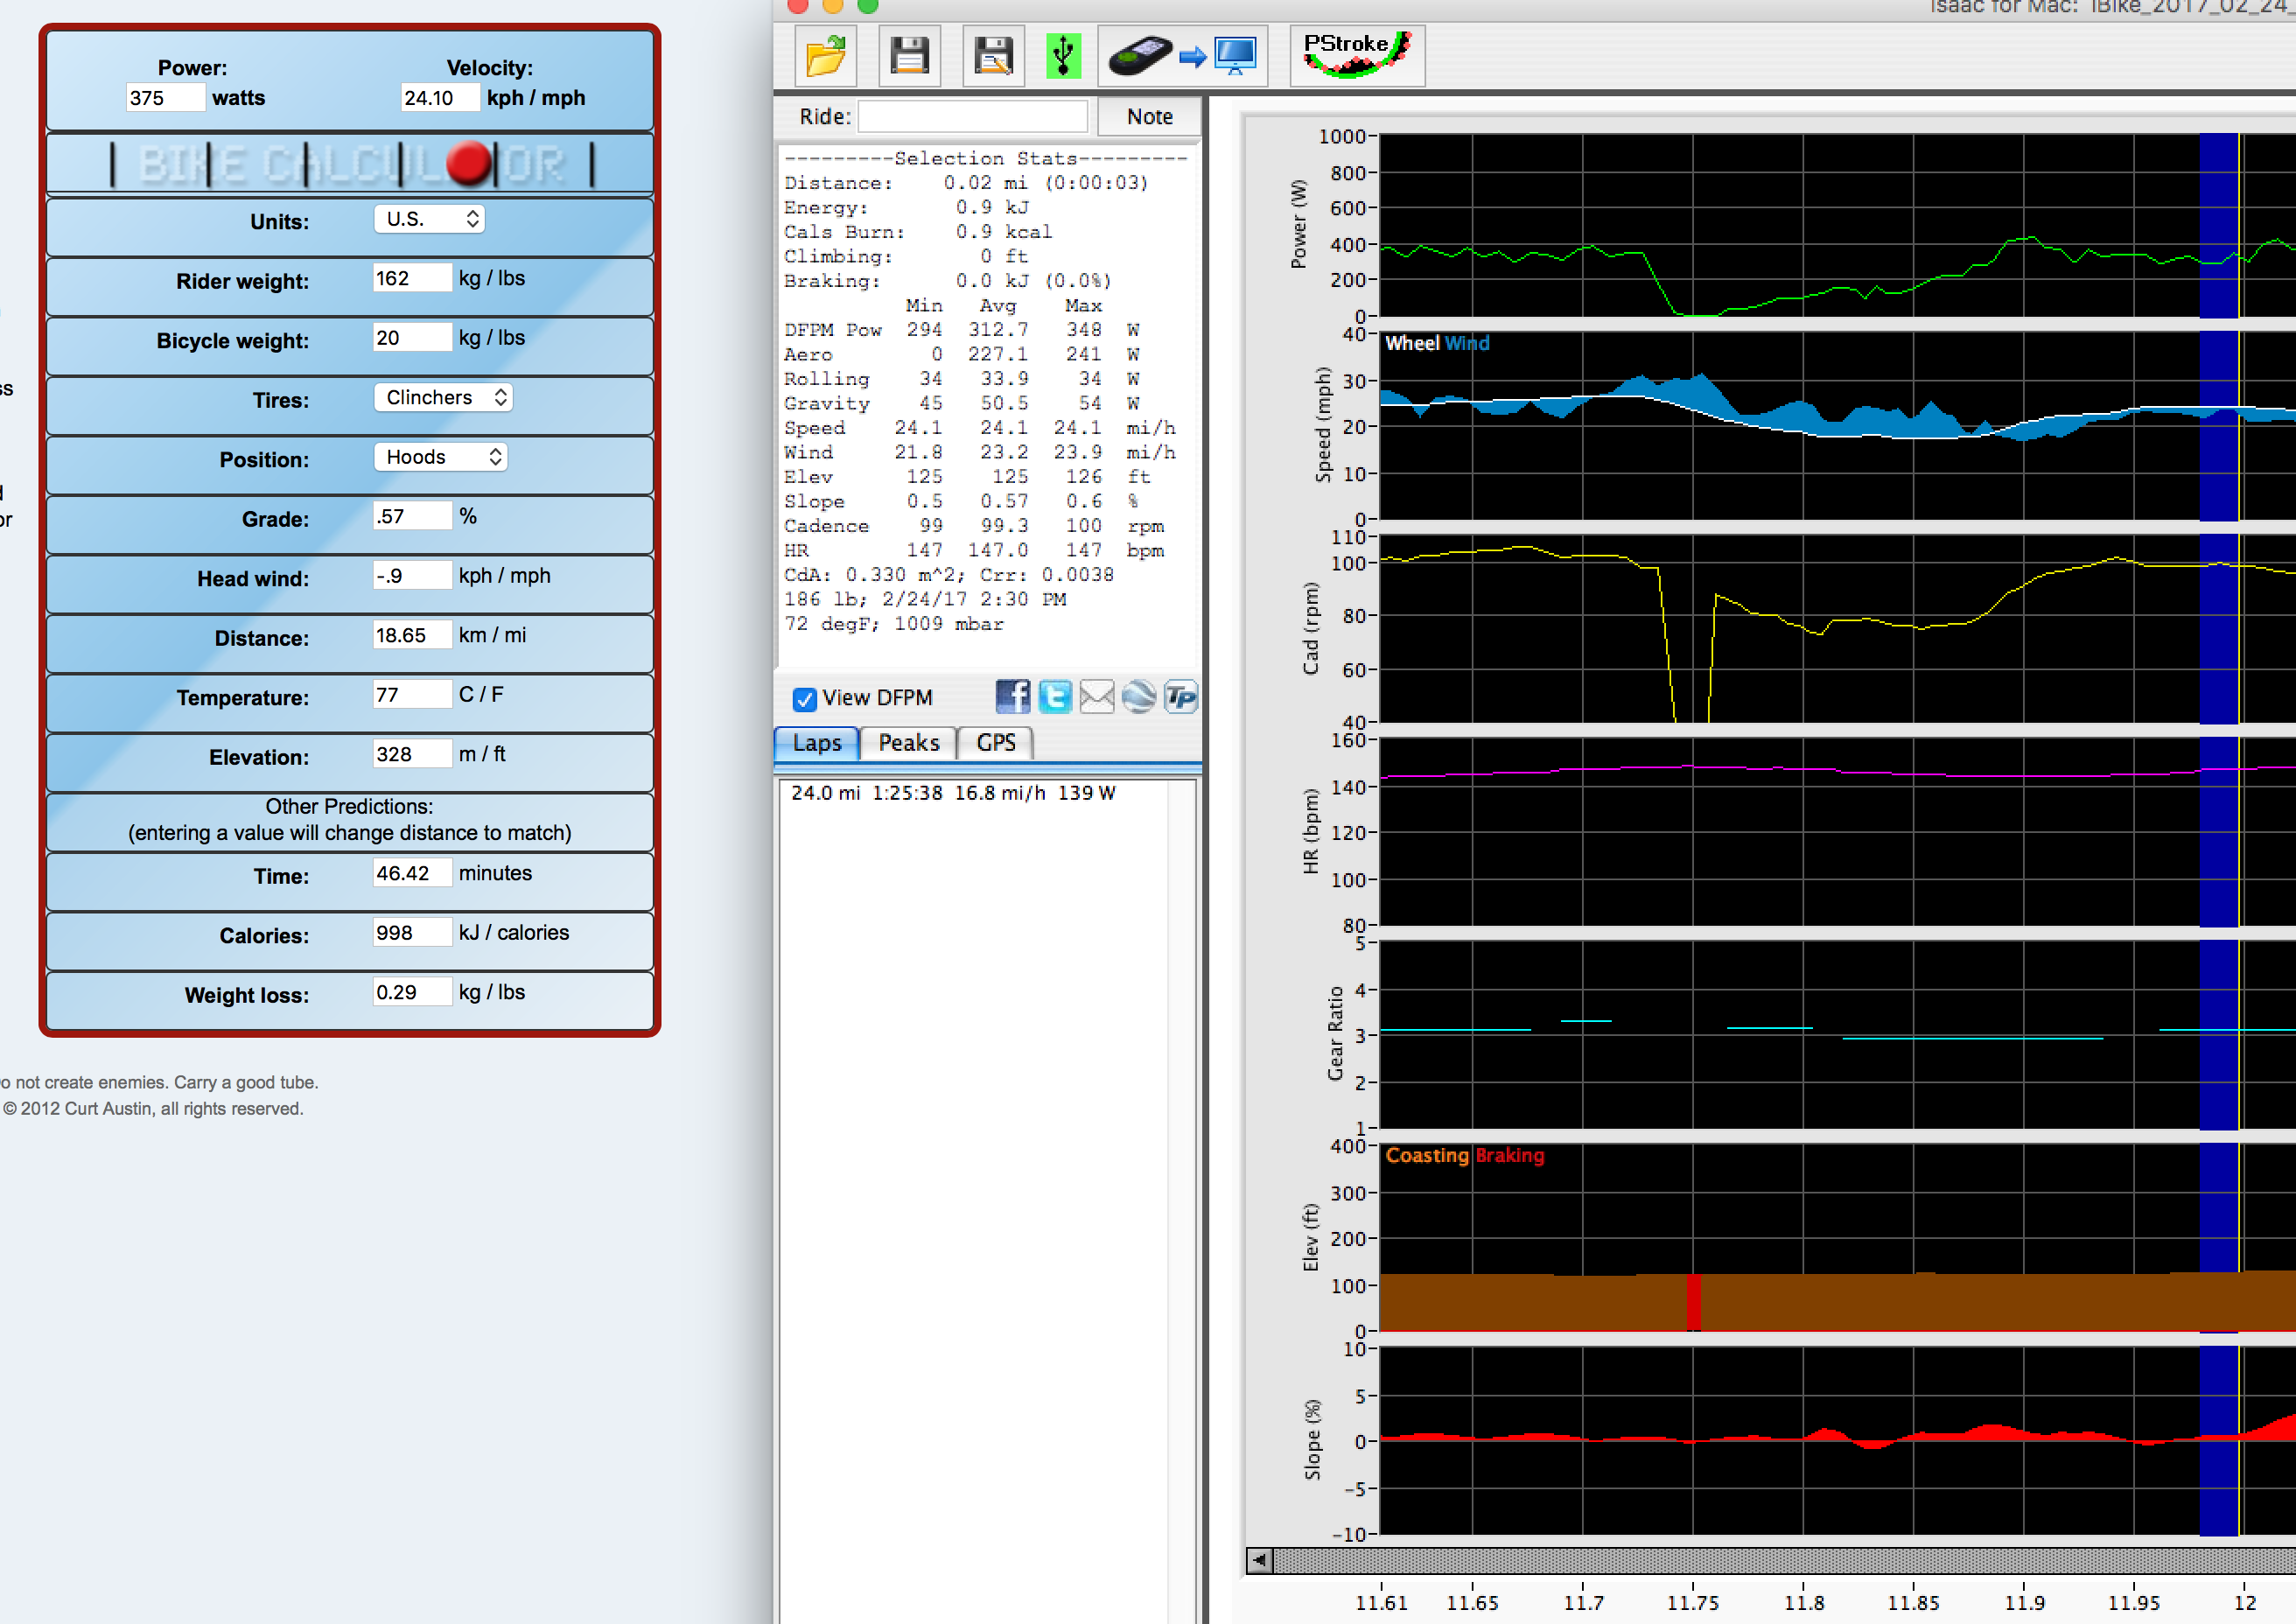Click the 'Cadence' stats row label
Viewport: 2296px width, 1624px height.
[x=827, y=526]
